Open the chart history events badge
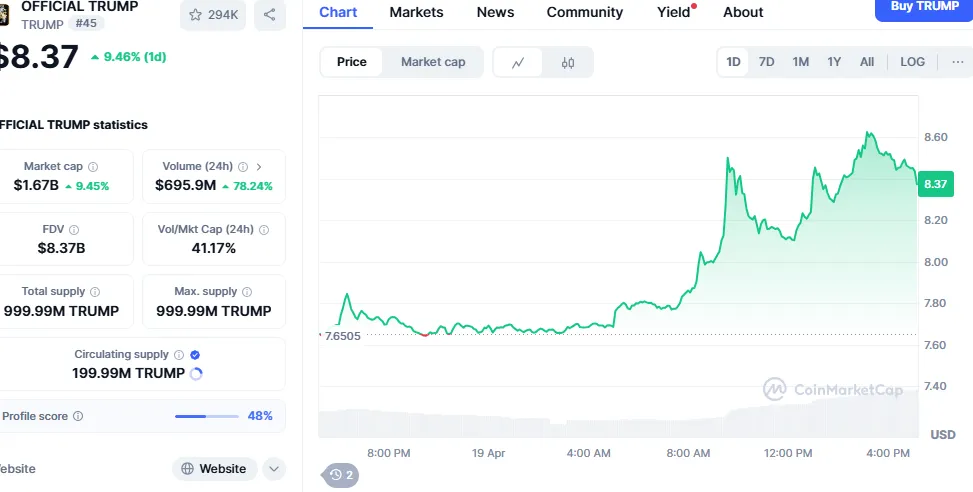The image size is (973, 492). click(341, 475)
